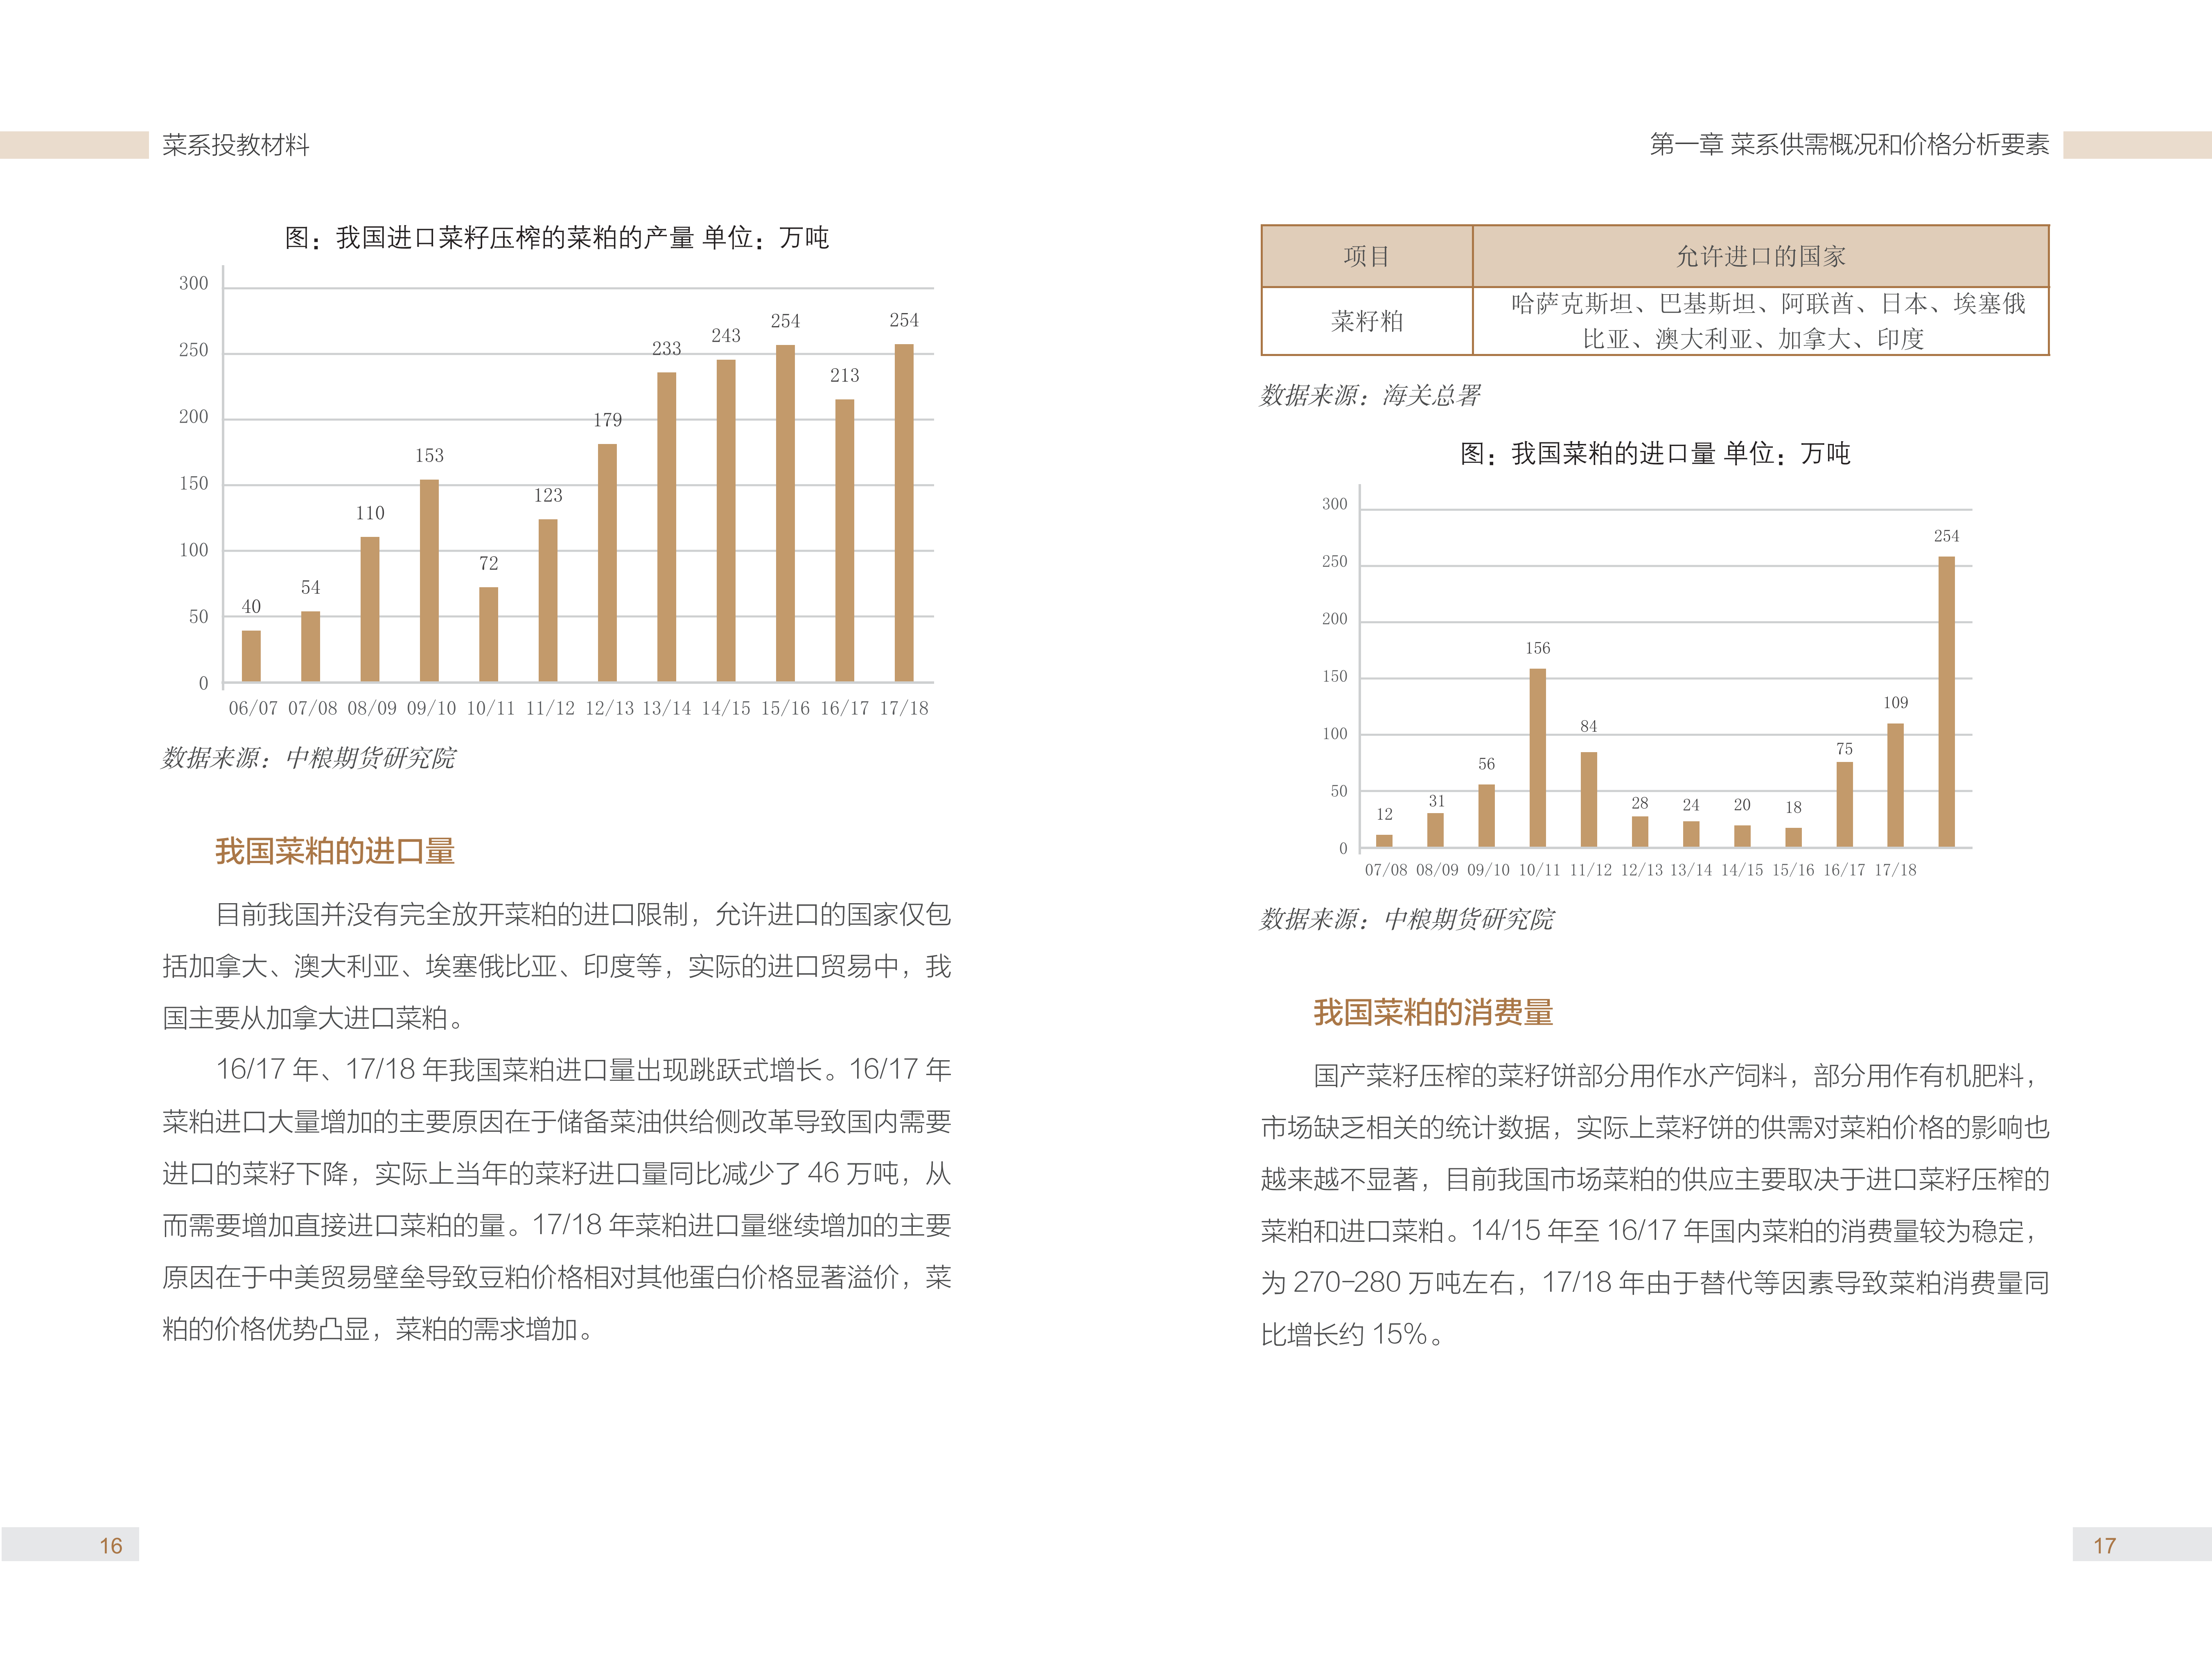
Task: Click the table cell listing 哈萨克斯坦、巴基斯坦
Action: (1761, 321)
